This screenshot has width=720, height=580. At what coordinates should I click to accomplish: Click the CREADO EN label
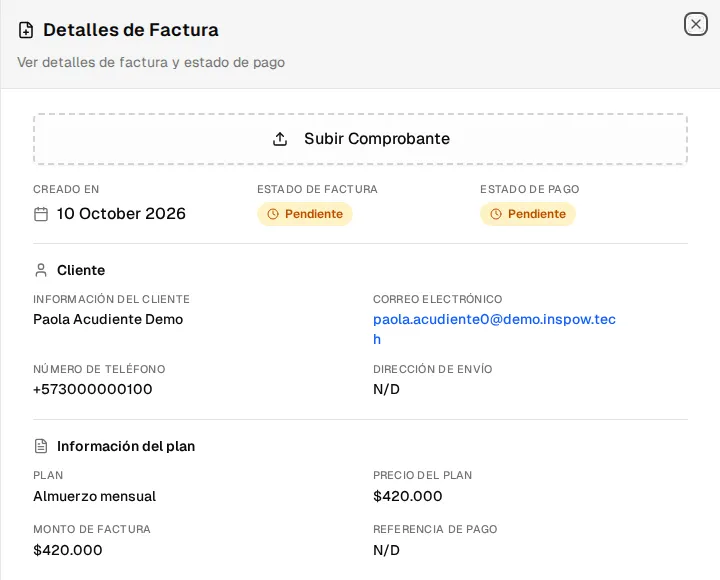point(66,189)
